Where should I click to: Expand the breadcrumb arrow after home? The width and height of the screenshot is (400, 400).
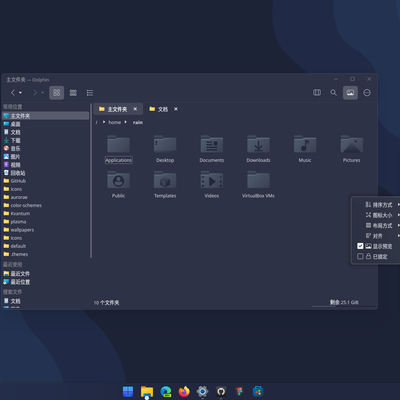[126, 122]
